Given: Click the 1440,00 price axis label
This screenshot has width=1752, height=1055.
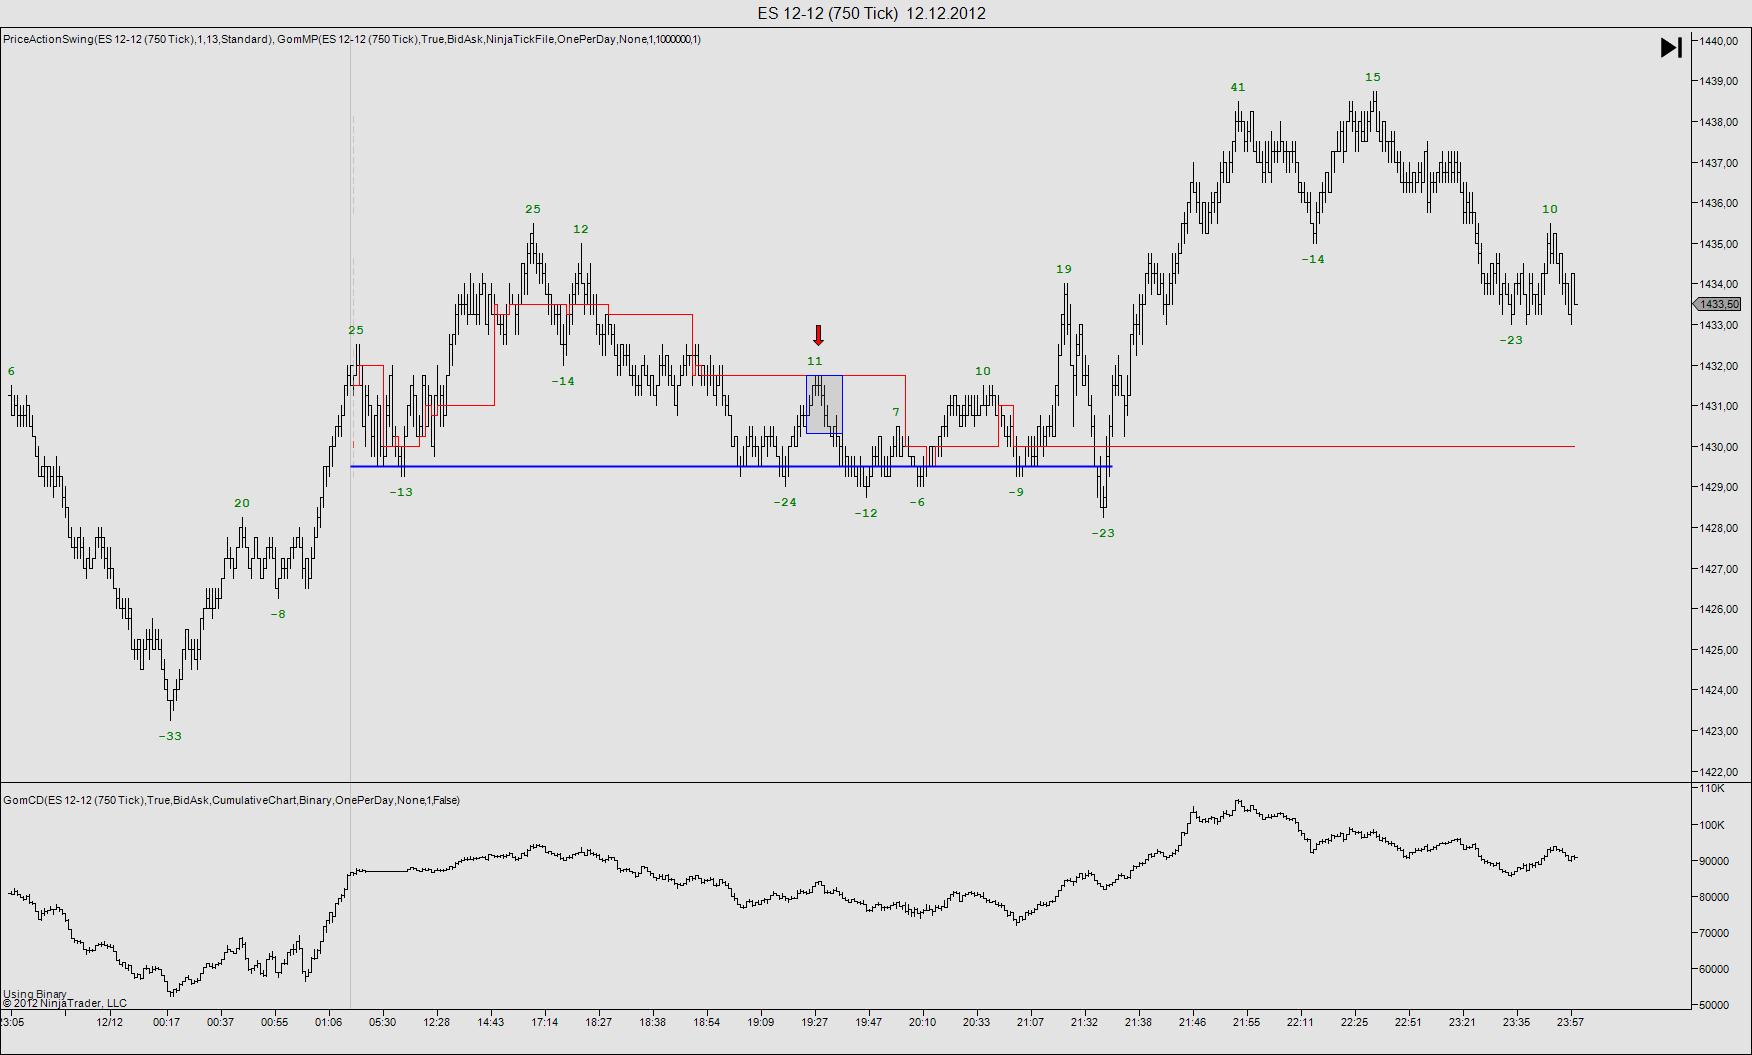Looking at the screenshot, I should point(1718,41).
